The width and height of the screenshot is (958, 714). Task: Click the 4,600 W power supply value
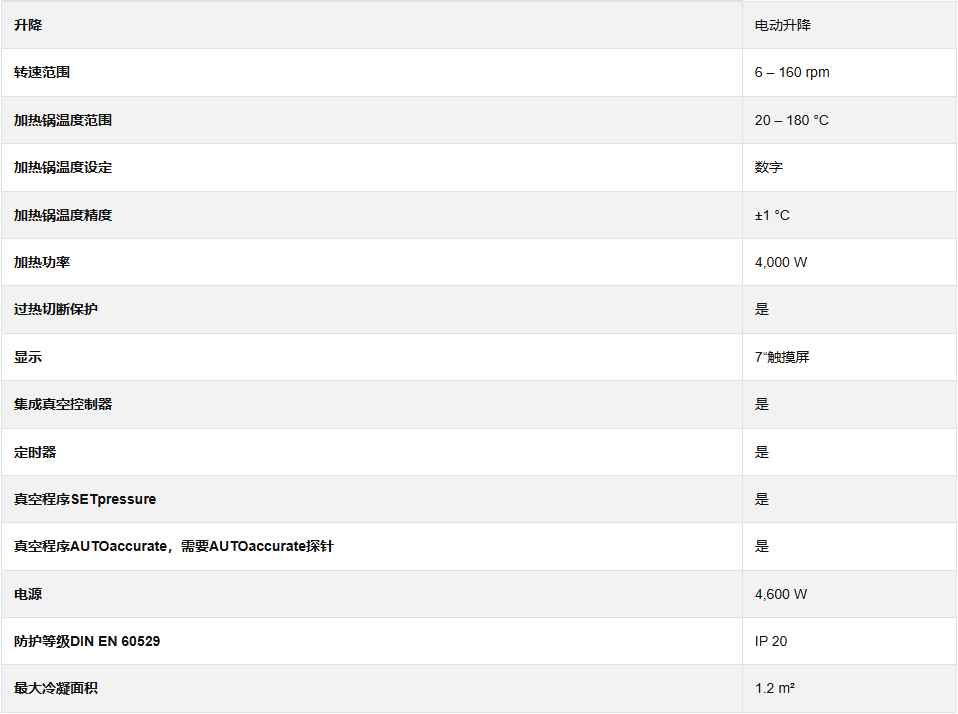[x=780, y=594]
